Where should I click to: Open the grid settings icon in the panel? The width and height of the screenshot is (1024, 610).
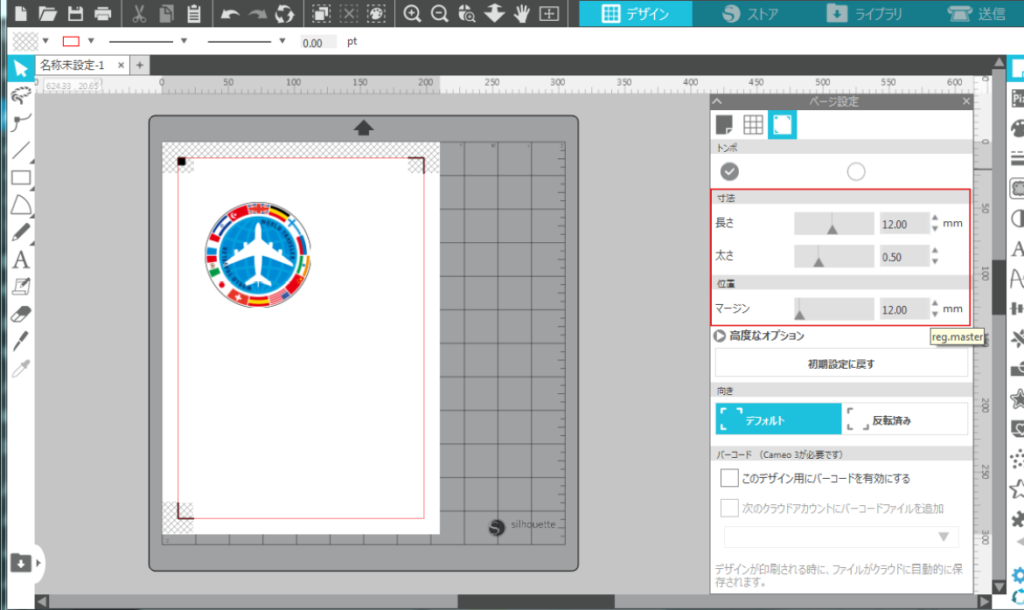pos(753,124)
